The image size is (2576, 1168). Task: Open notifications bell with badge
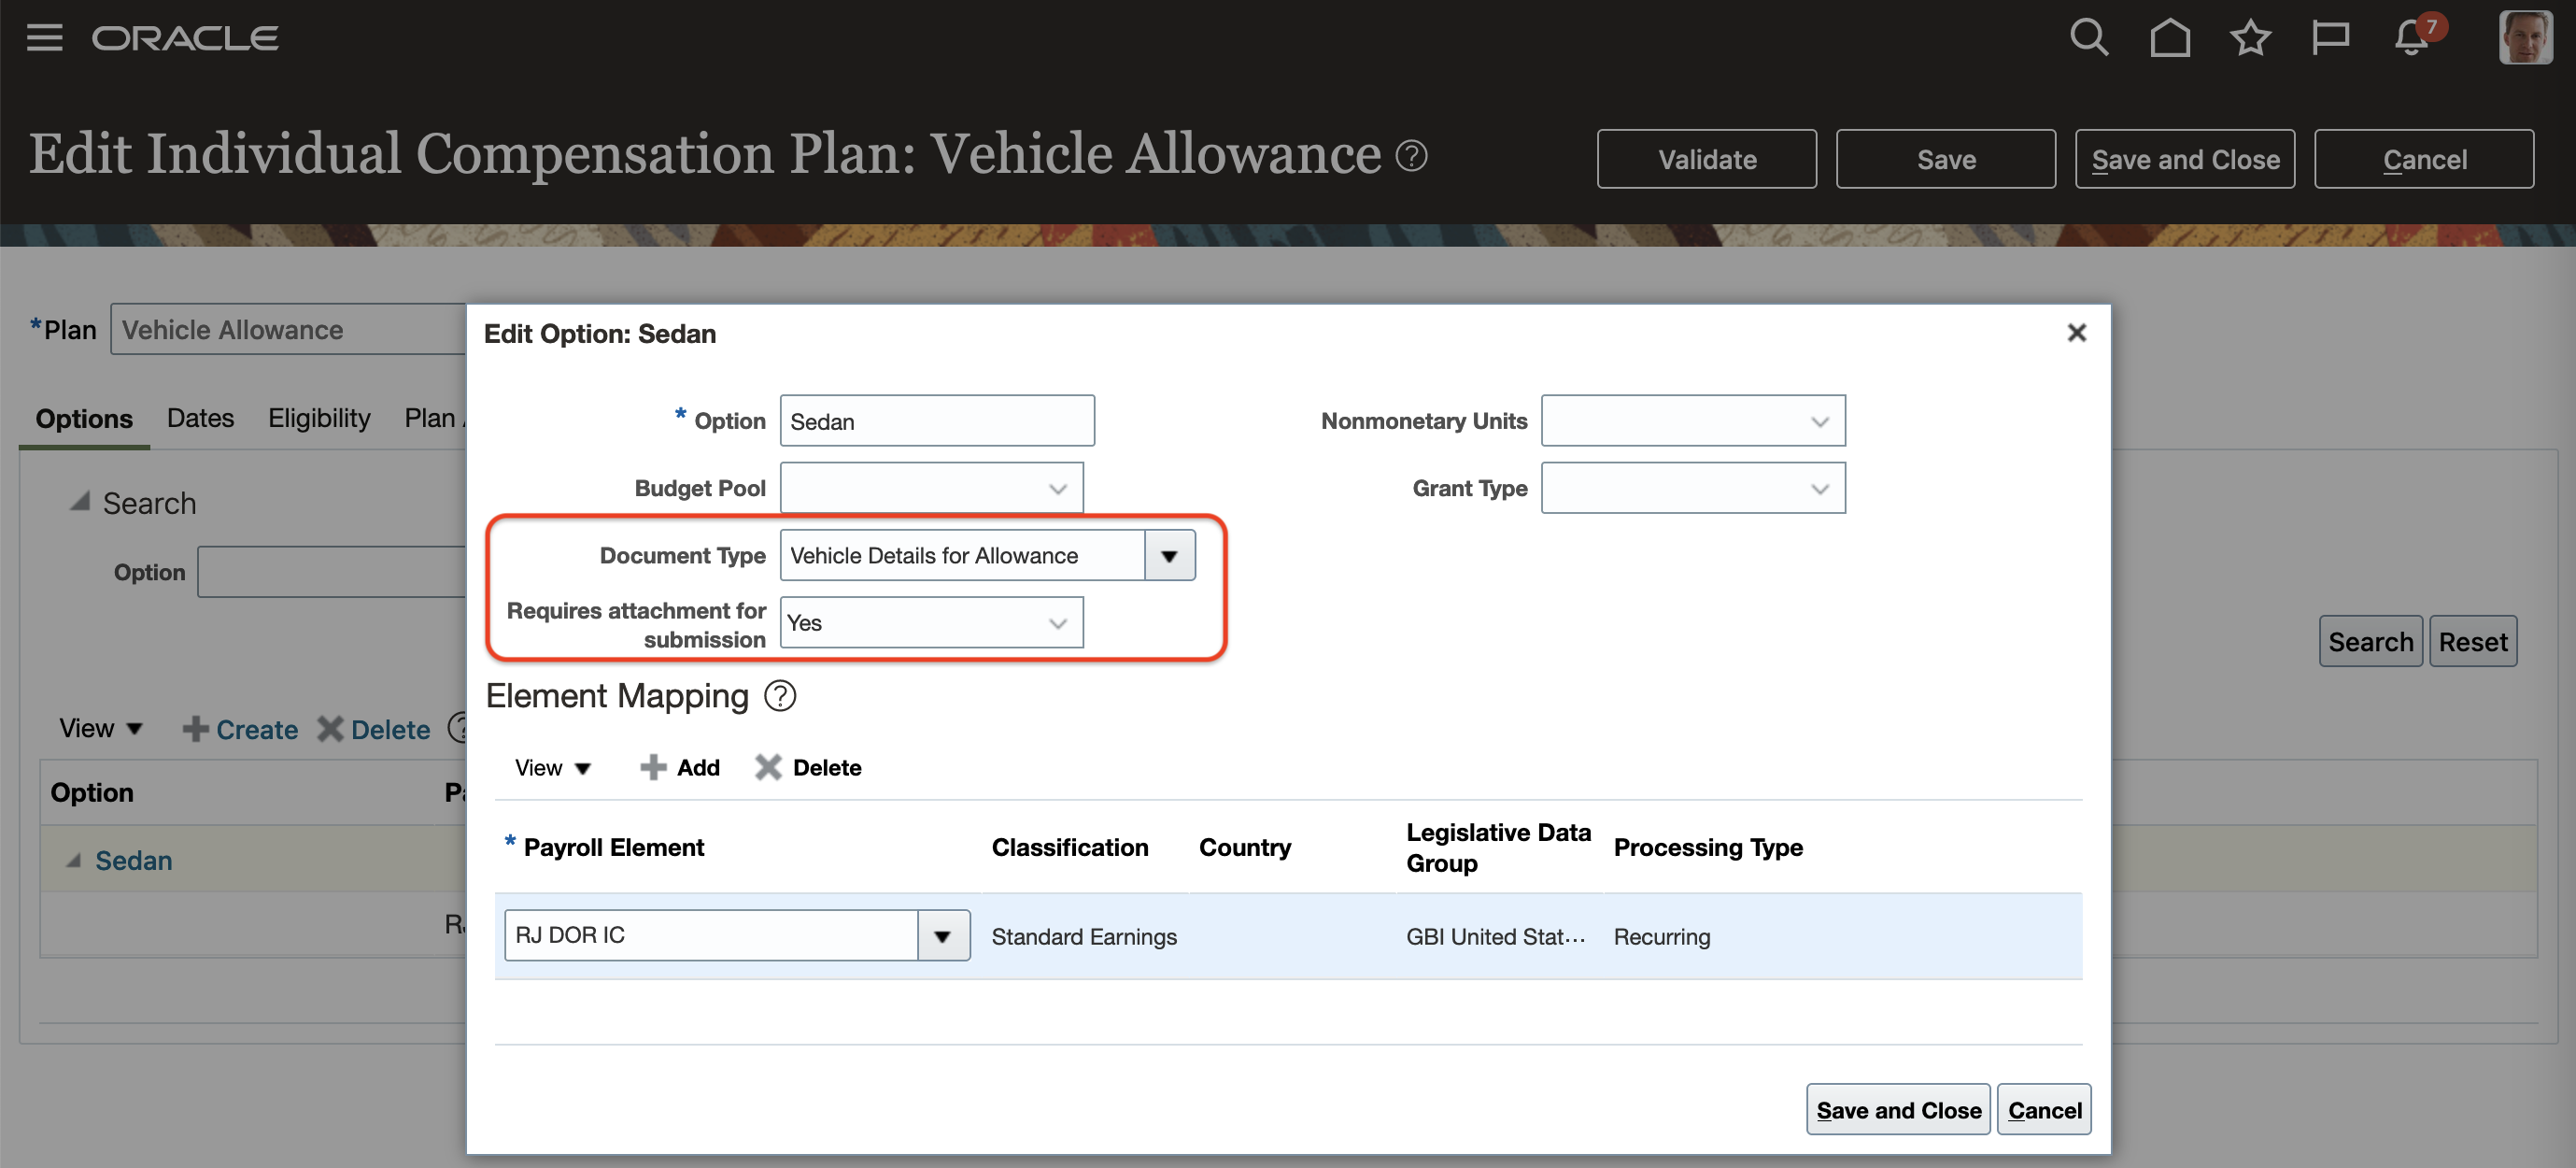[x=2412, y=38]
